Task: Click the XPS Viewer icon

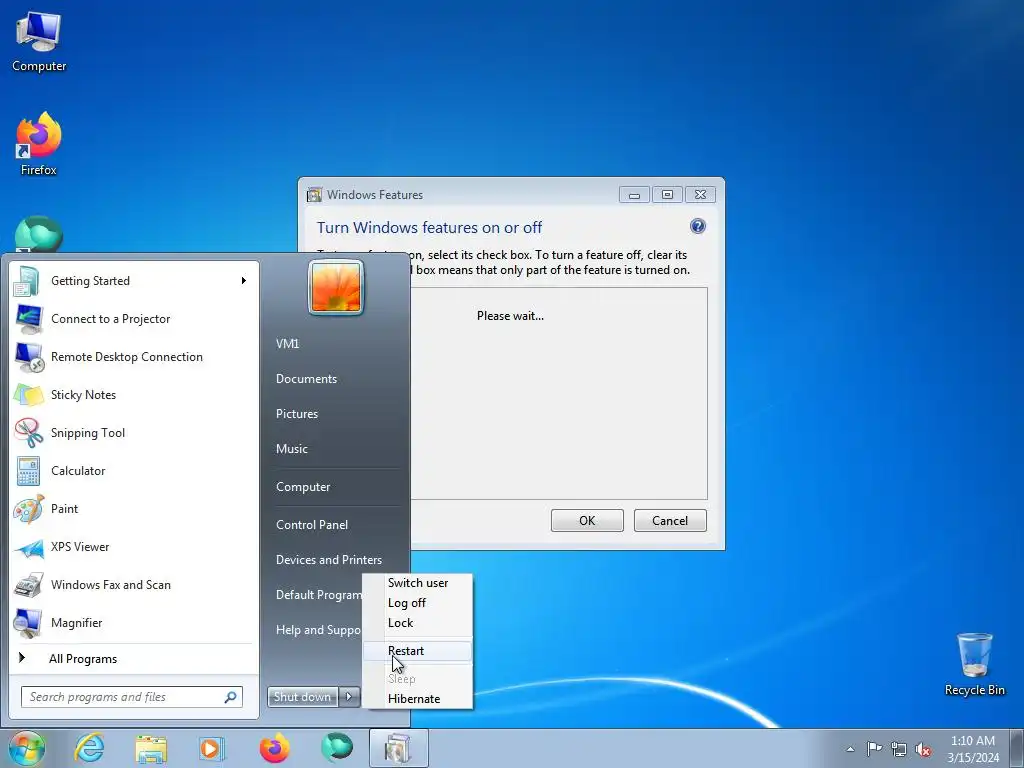Action: [28, 547]
